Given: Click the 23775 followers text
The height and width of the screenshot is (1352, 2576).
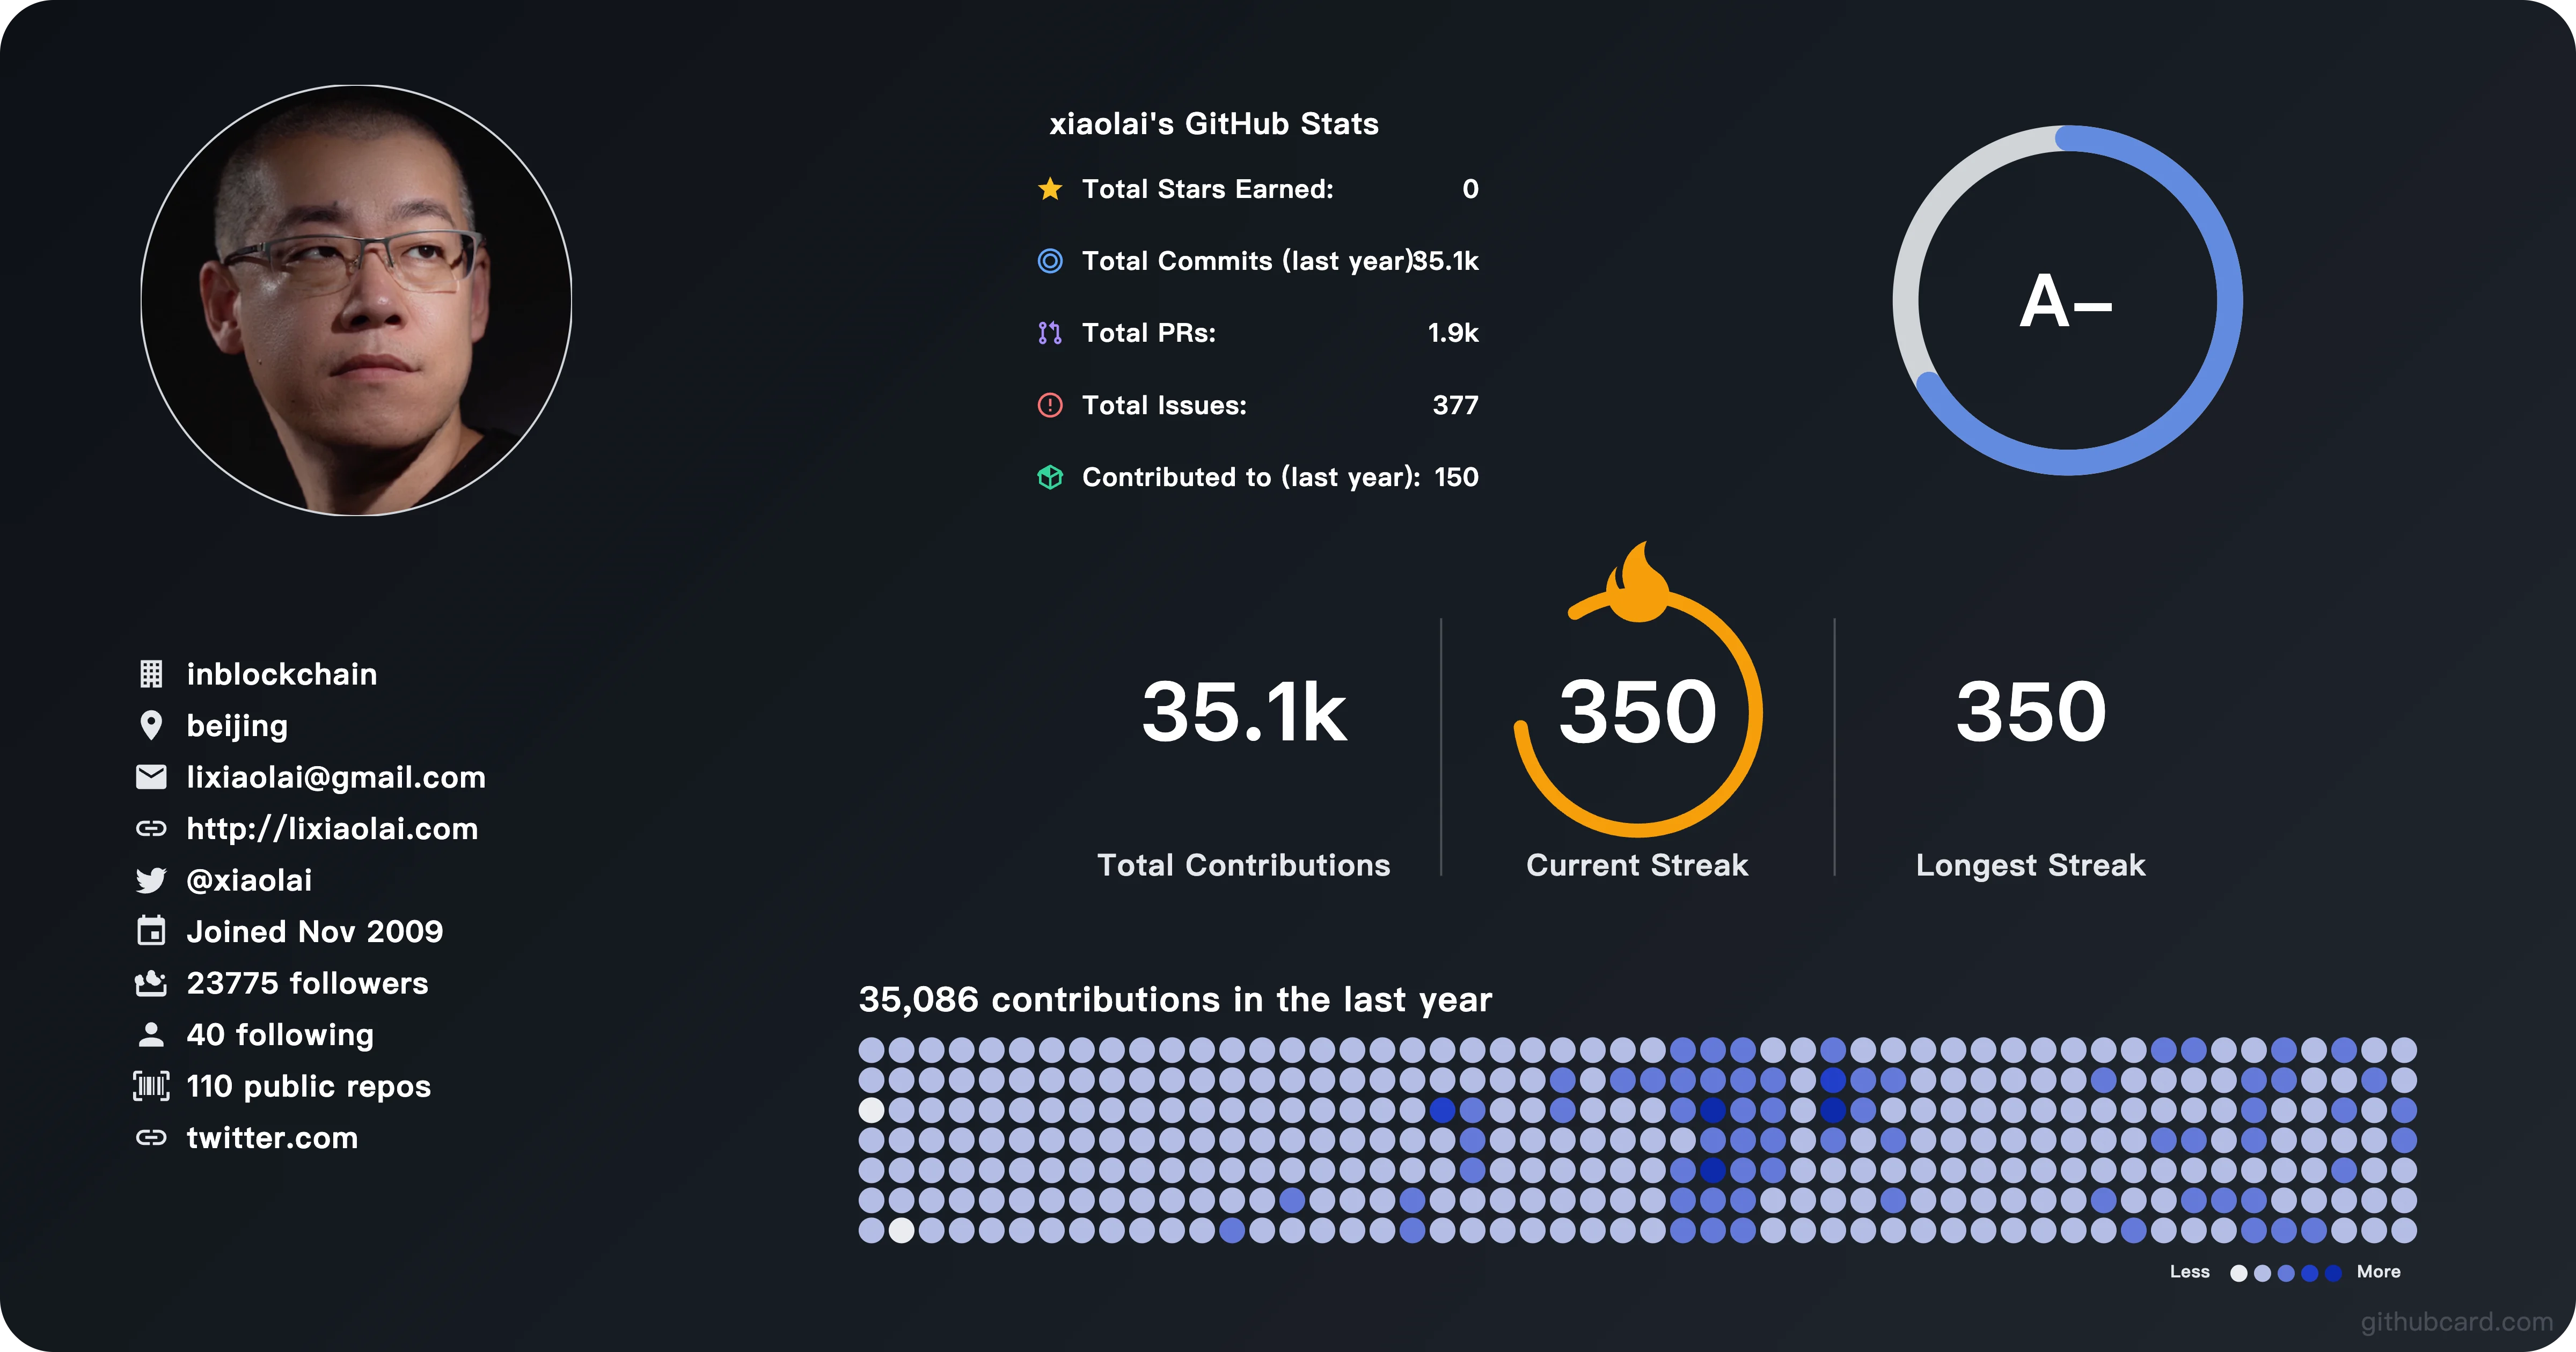Looking at the screenshot, I should coord(307,983).
